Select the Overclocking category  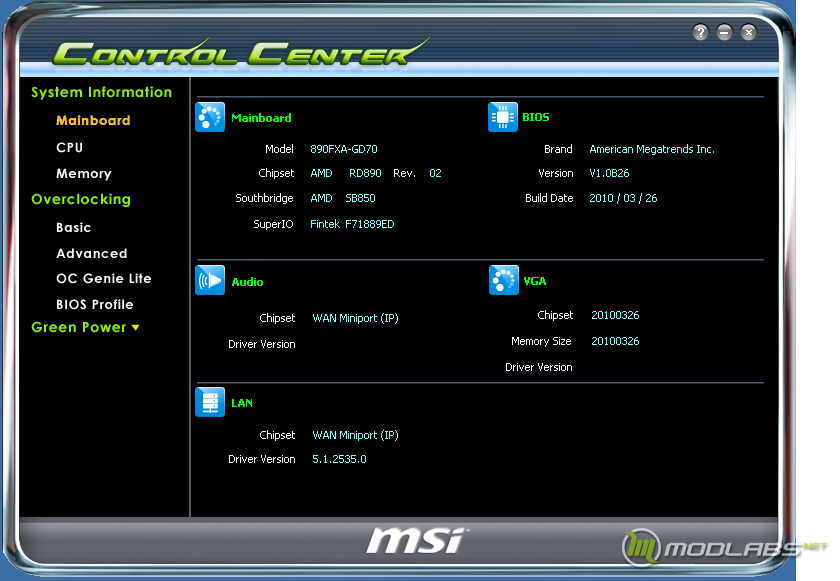click(81, 199)
